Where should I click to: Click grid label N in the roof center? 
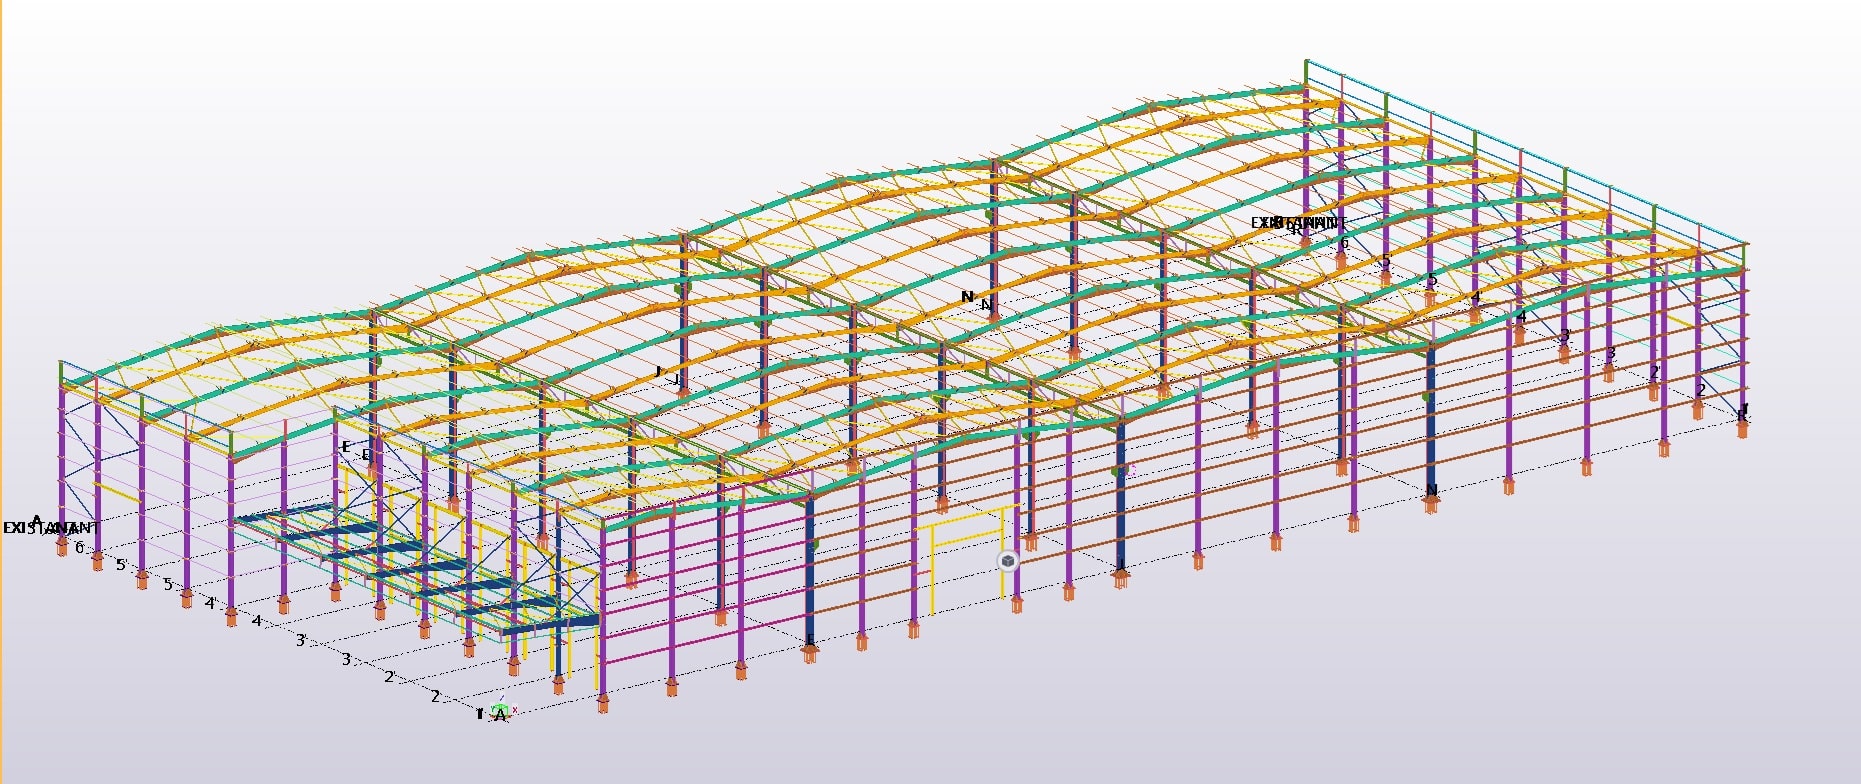coord(967,297)
